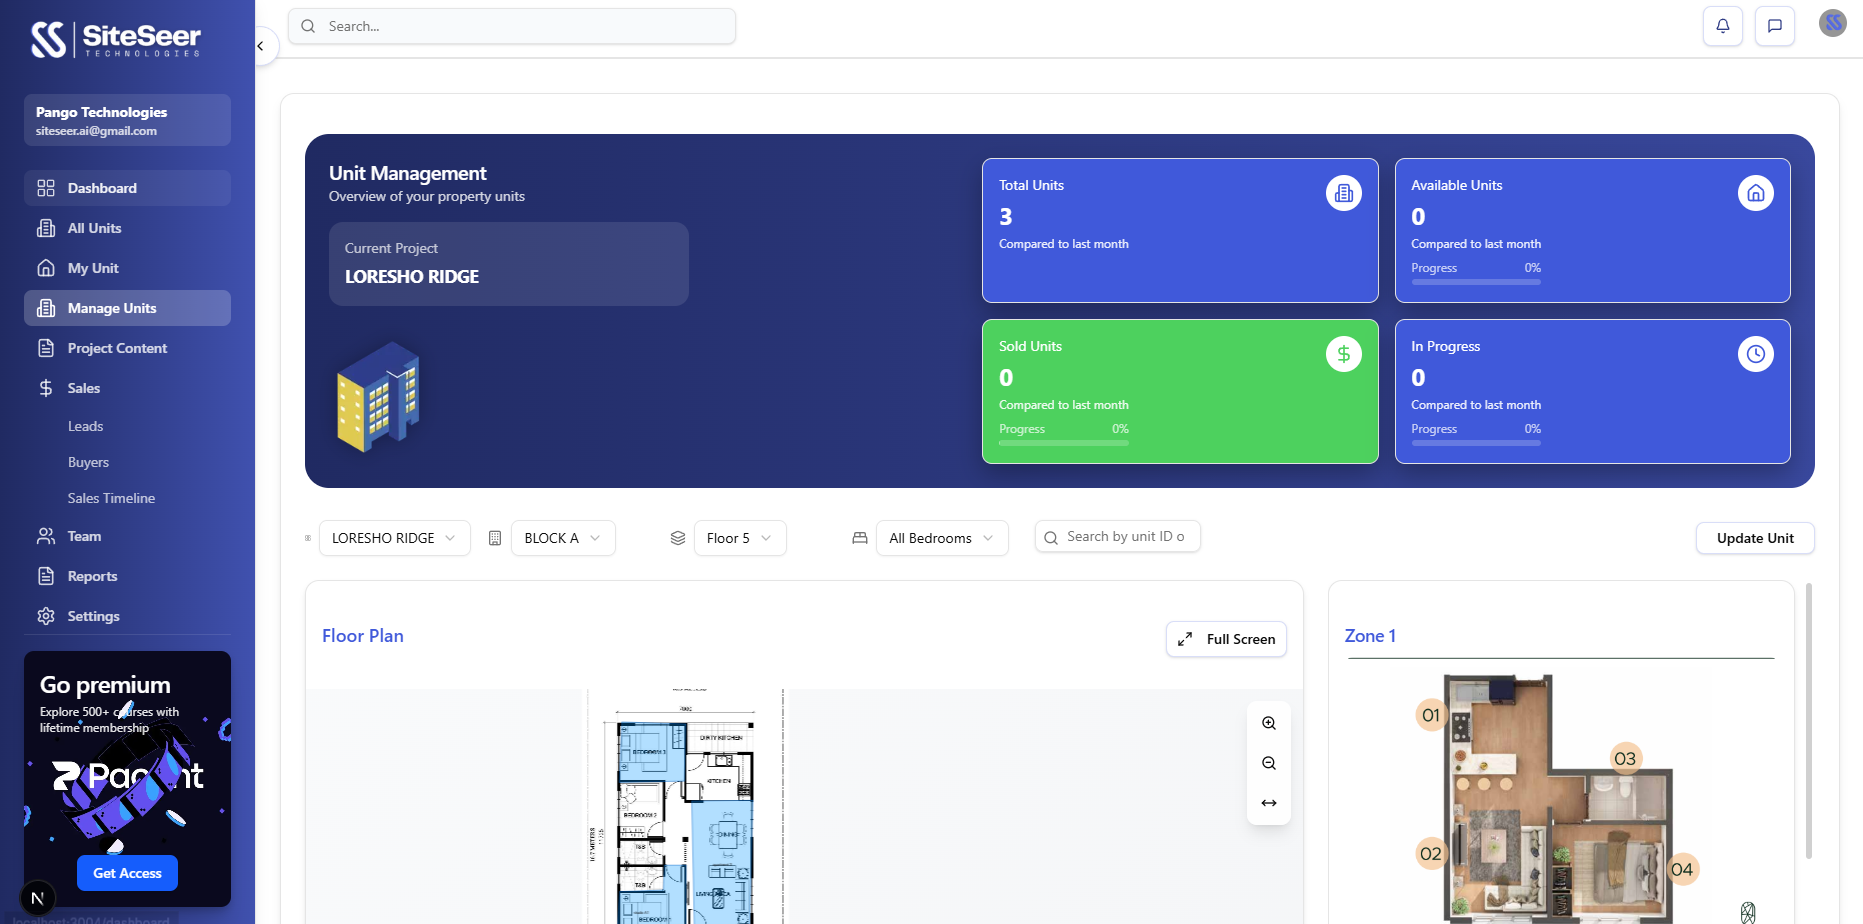Switch to the Leads section

(85, 426)
